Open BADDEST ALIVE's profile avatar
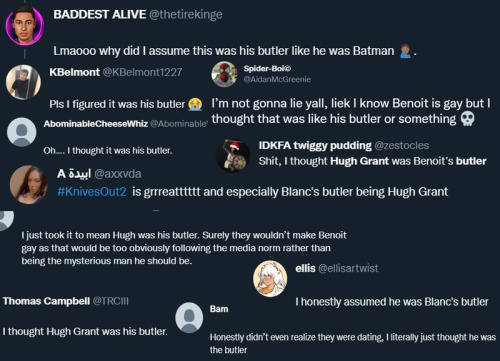This screenshot has height=361, width=500. pyautogui.click(x=25, y=25)
